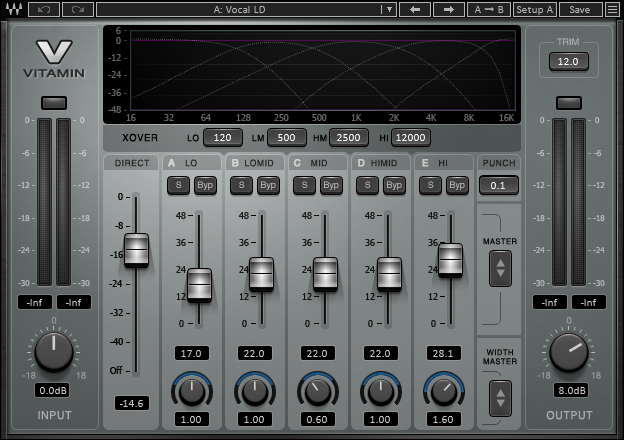
Task: Open the hamburger menu icon
Action: point(613,10)
